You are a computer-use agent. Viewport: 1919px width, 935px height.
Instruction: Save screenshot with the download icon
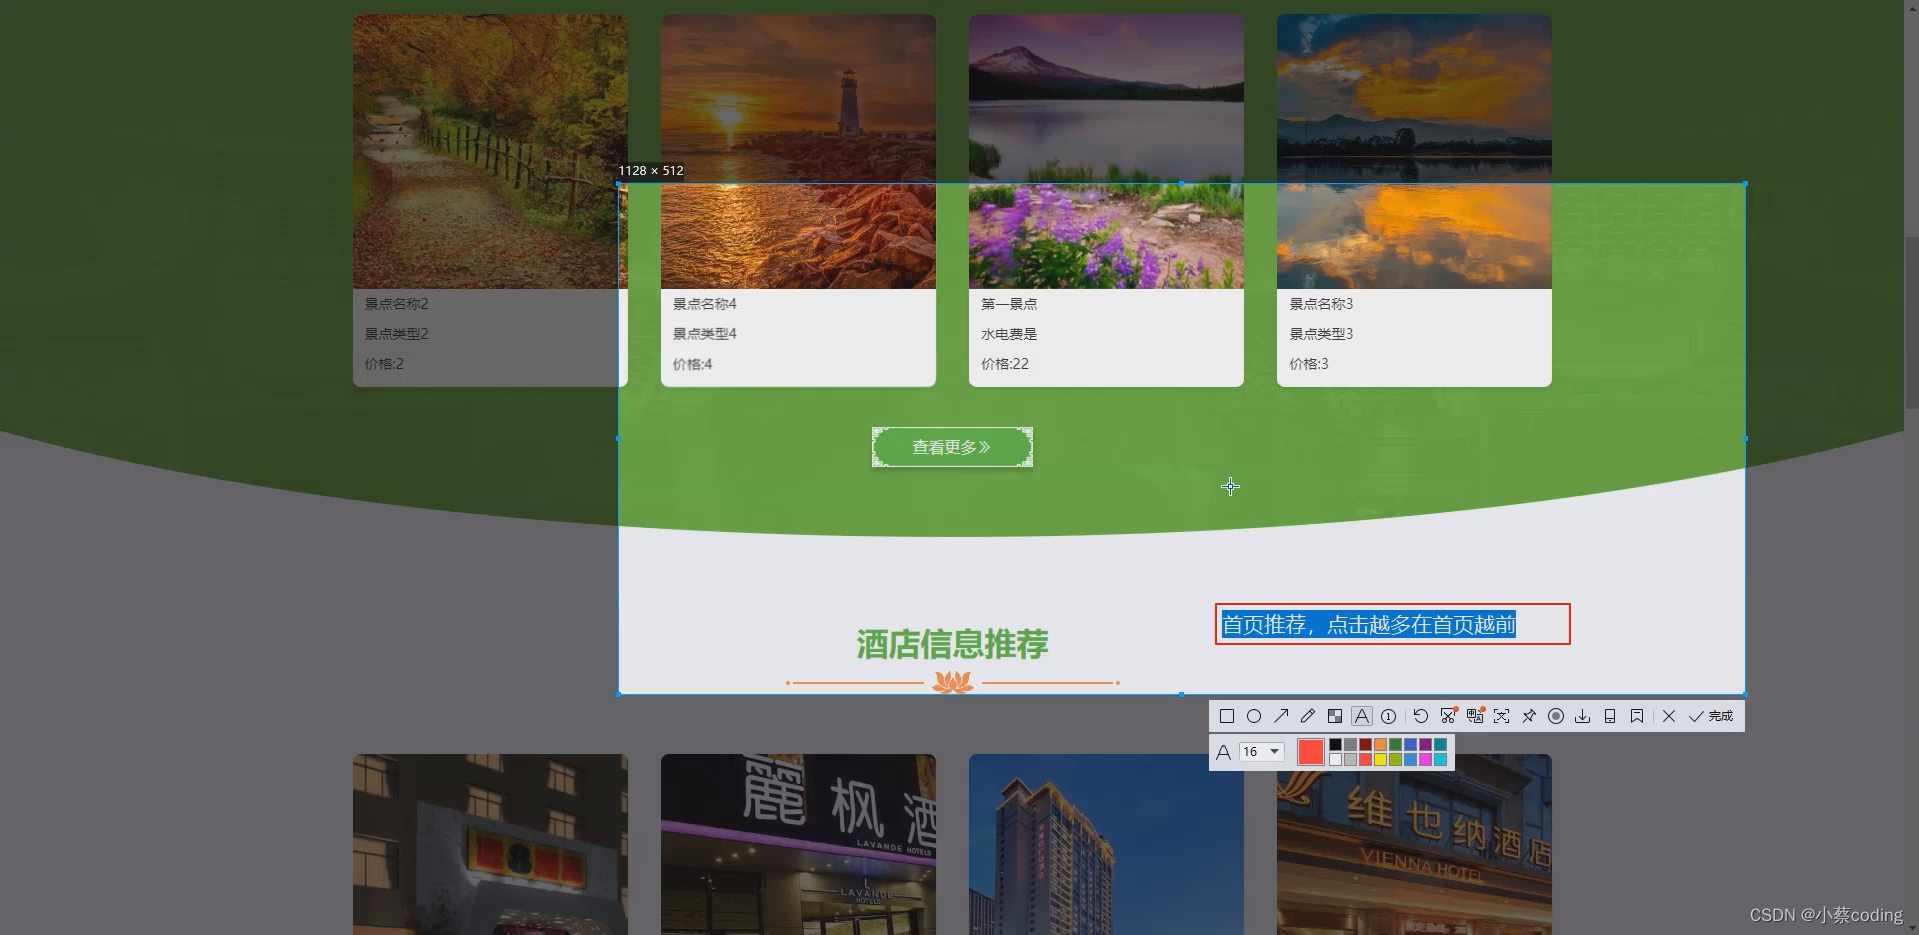click(x=1583, y=716)
